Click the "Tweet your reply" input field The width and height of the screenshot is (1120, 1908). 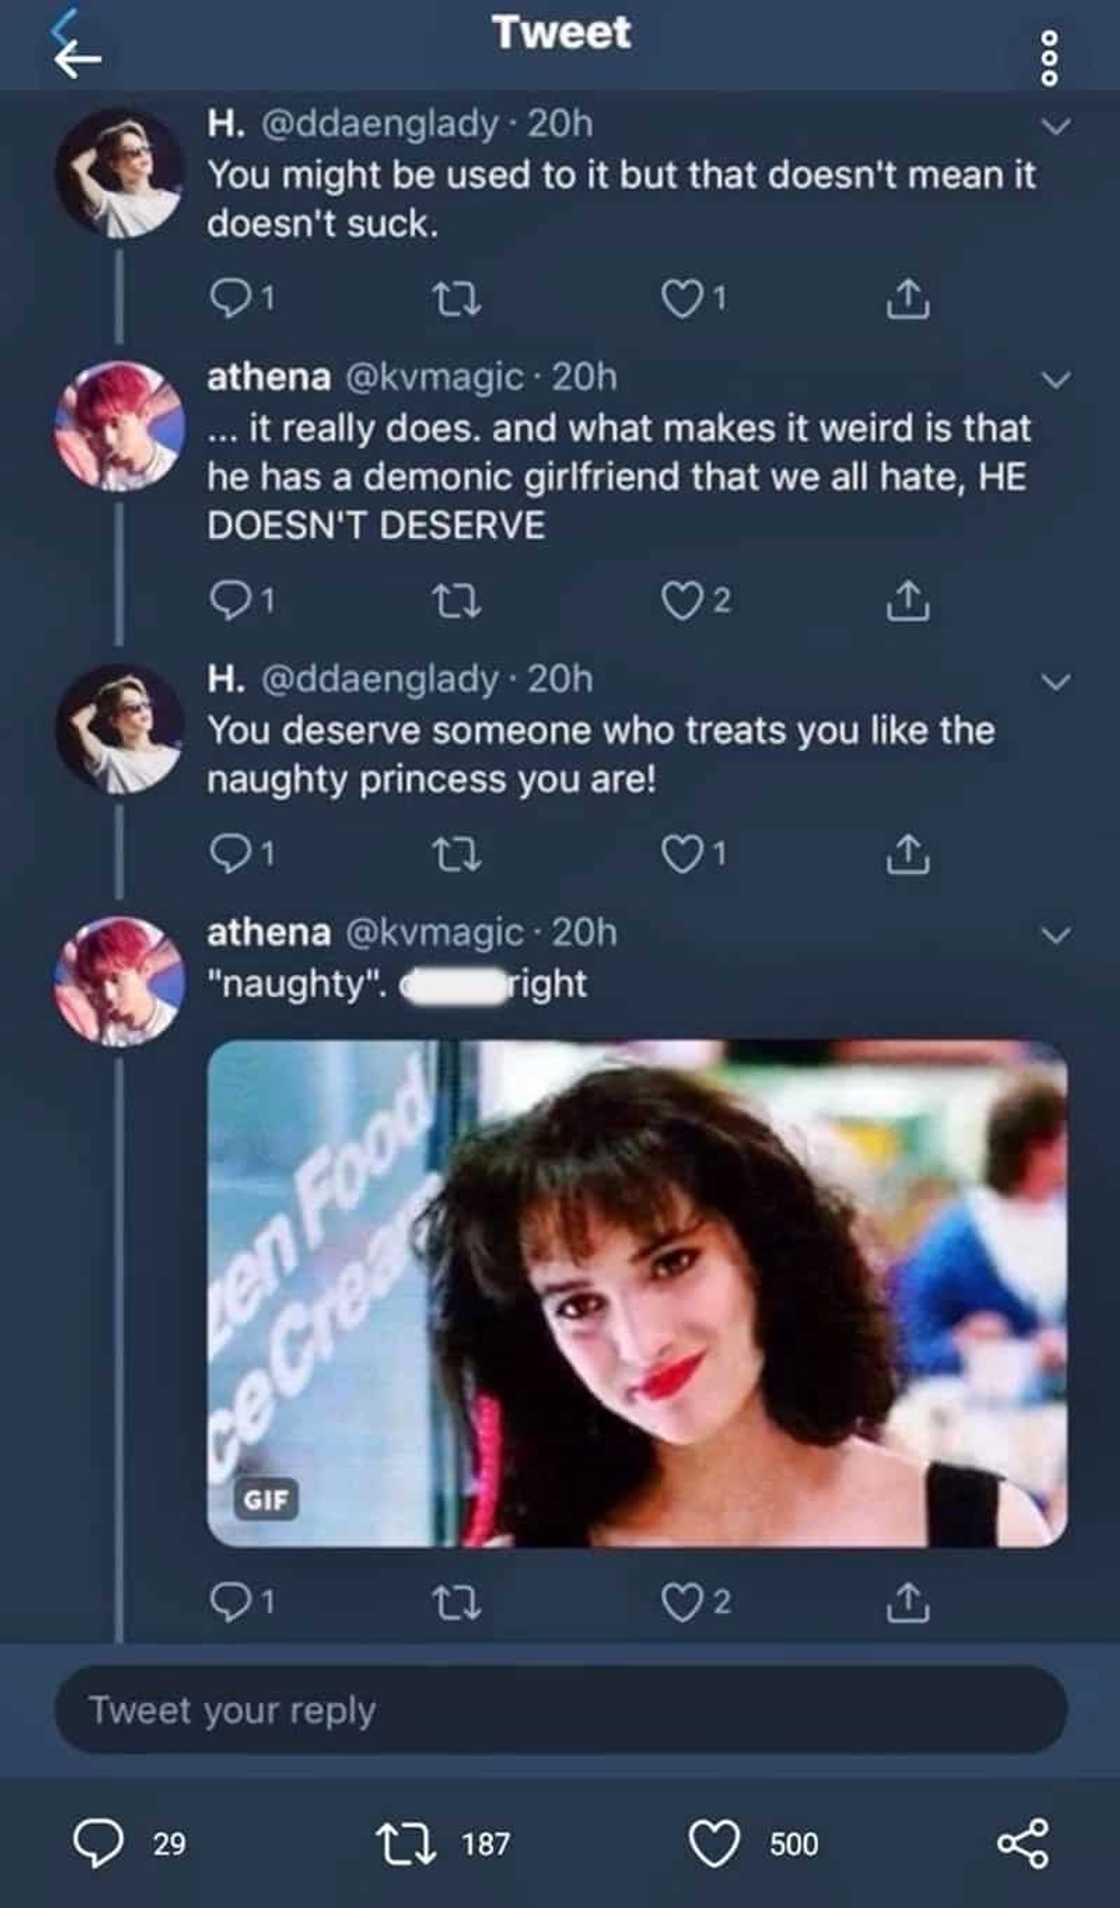point(560,1709)
